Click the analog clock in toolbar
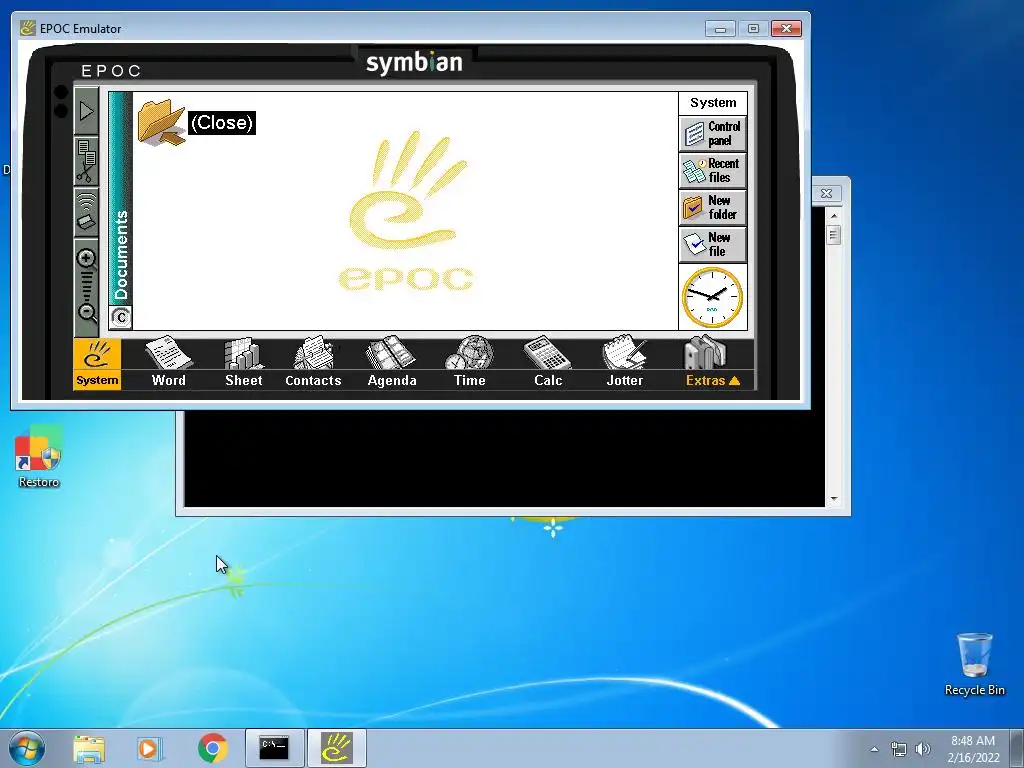Image resolution: width=1024 pixels, height=768 pixels. click(x=712, y=297)
